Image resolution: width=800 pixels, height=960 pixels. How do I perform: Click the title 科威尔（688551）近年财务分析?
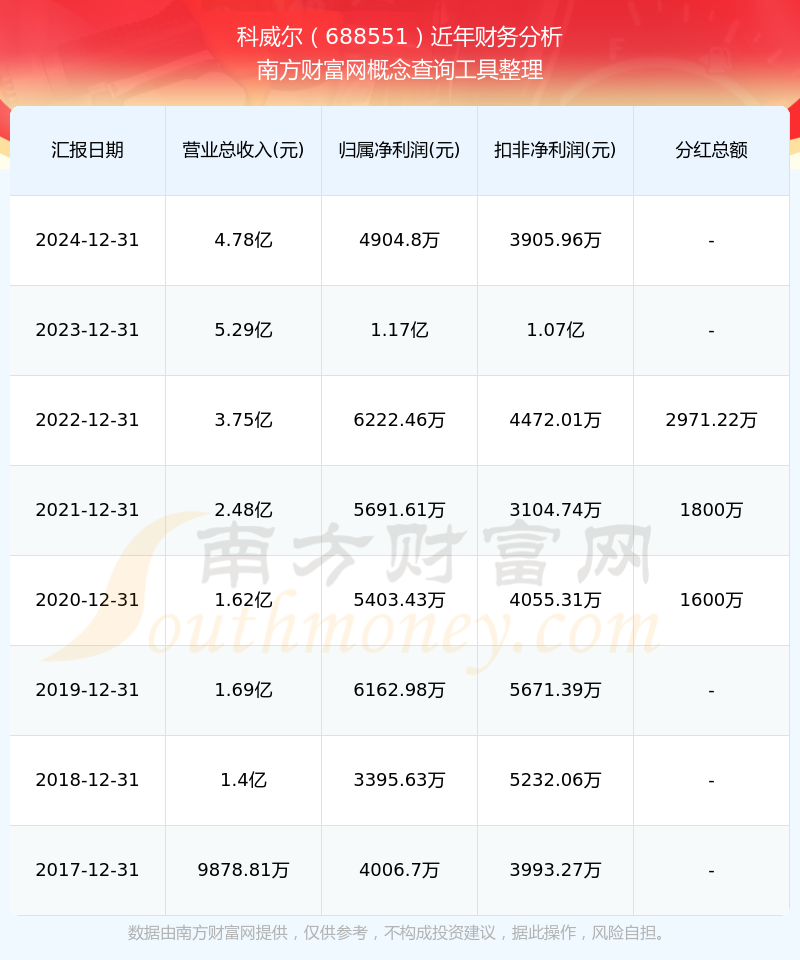click(400, 37)
